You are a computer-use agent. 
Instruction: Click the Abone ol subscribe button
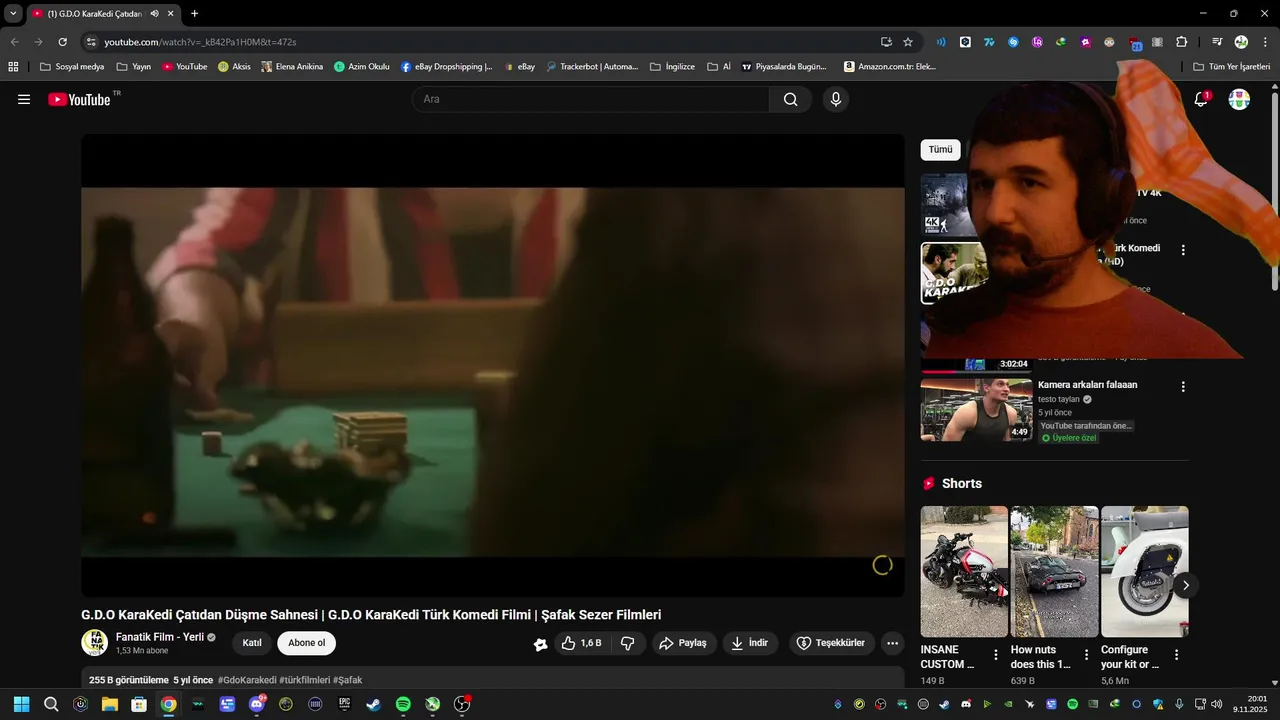coord(307,643)
